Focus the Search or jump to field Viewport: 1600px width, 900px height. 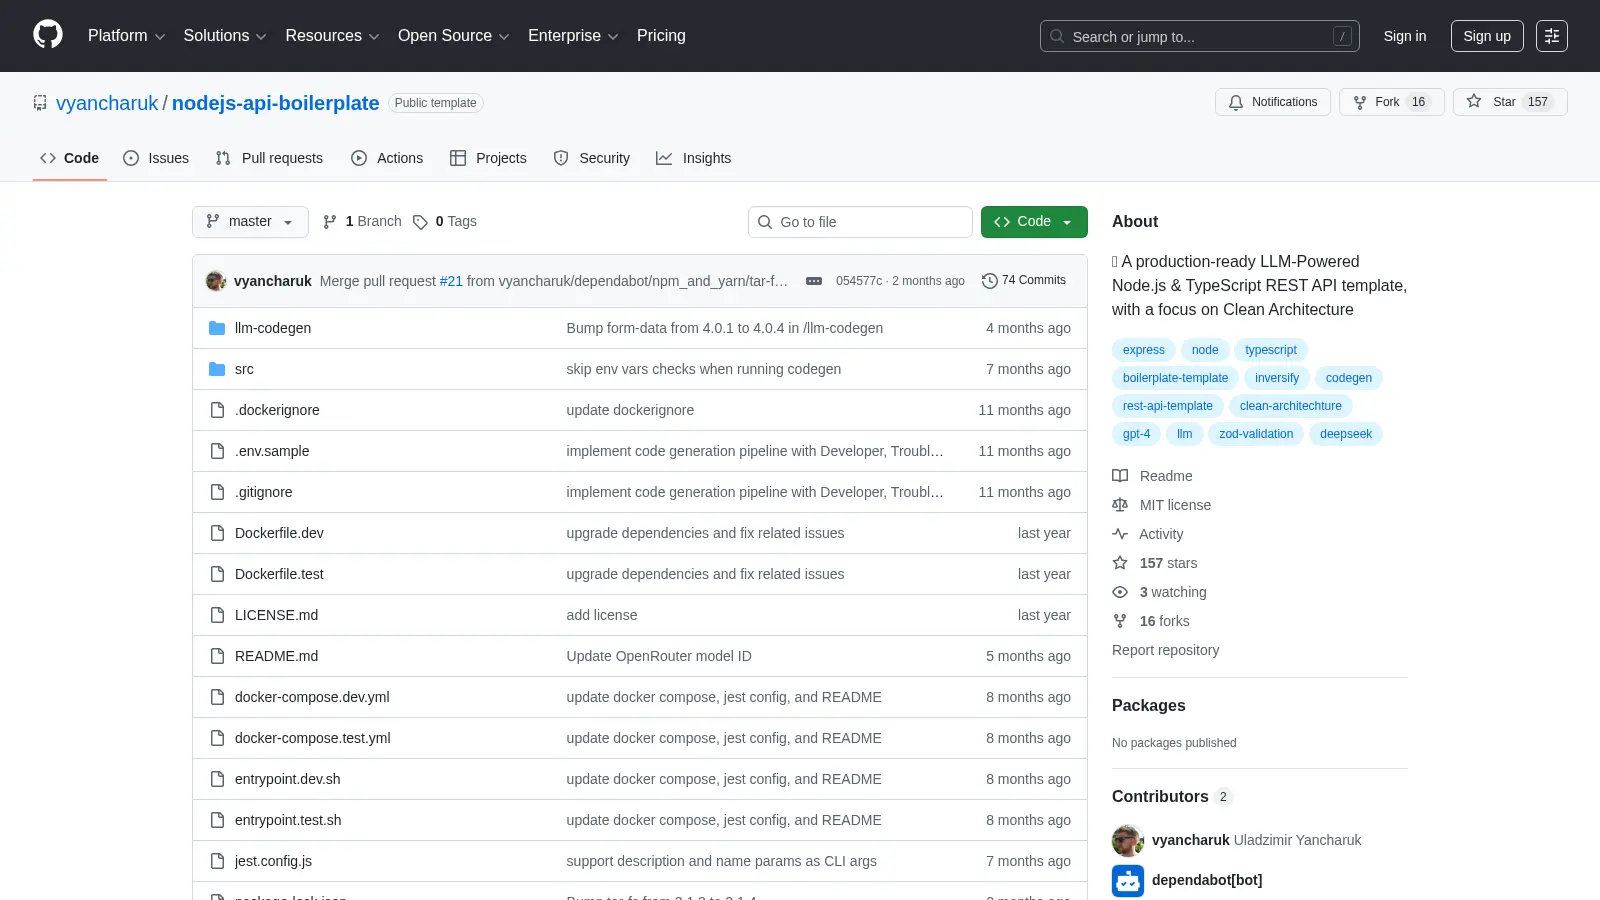coord(1200,36)
